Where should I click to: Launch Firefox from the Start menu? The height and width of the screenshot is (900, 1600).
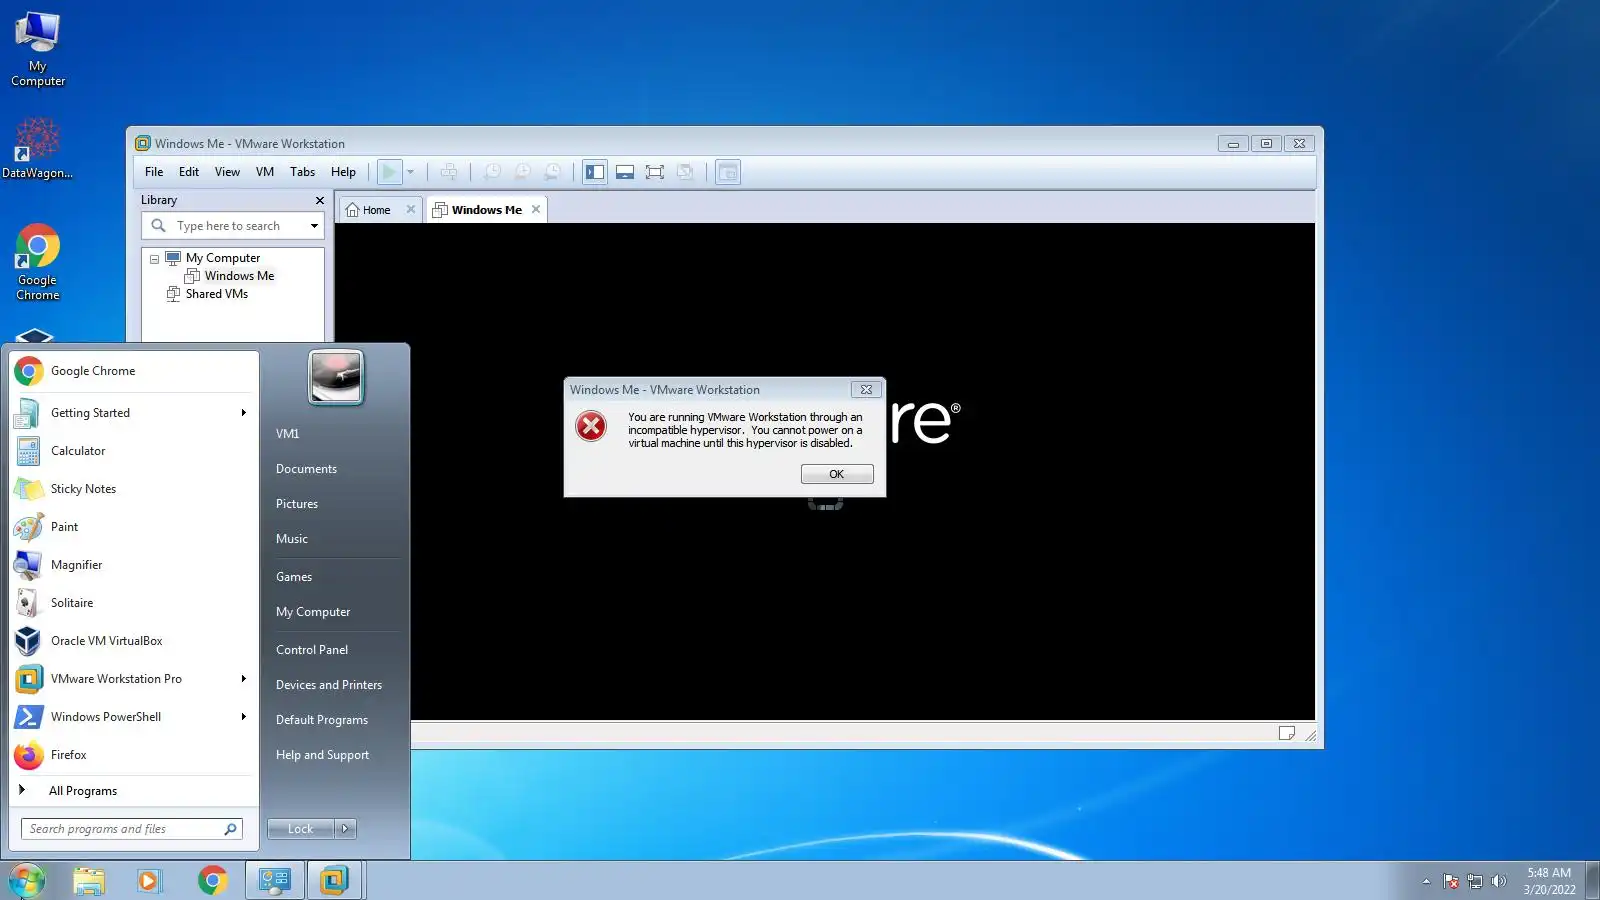pyautogui.click(x=134, y=755)
